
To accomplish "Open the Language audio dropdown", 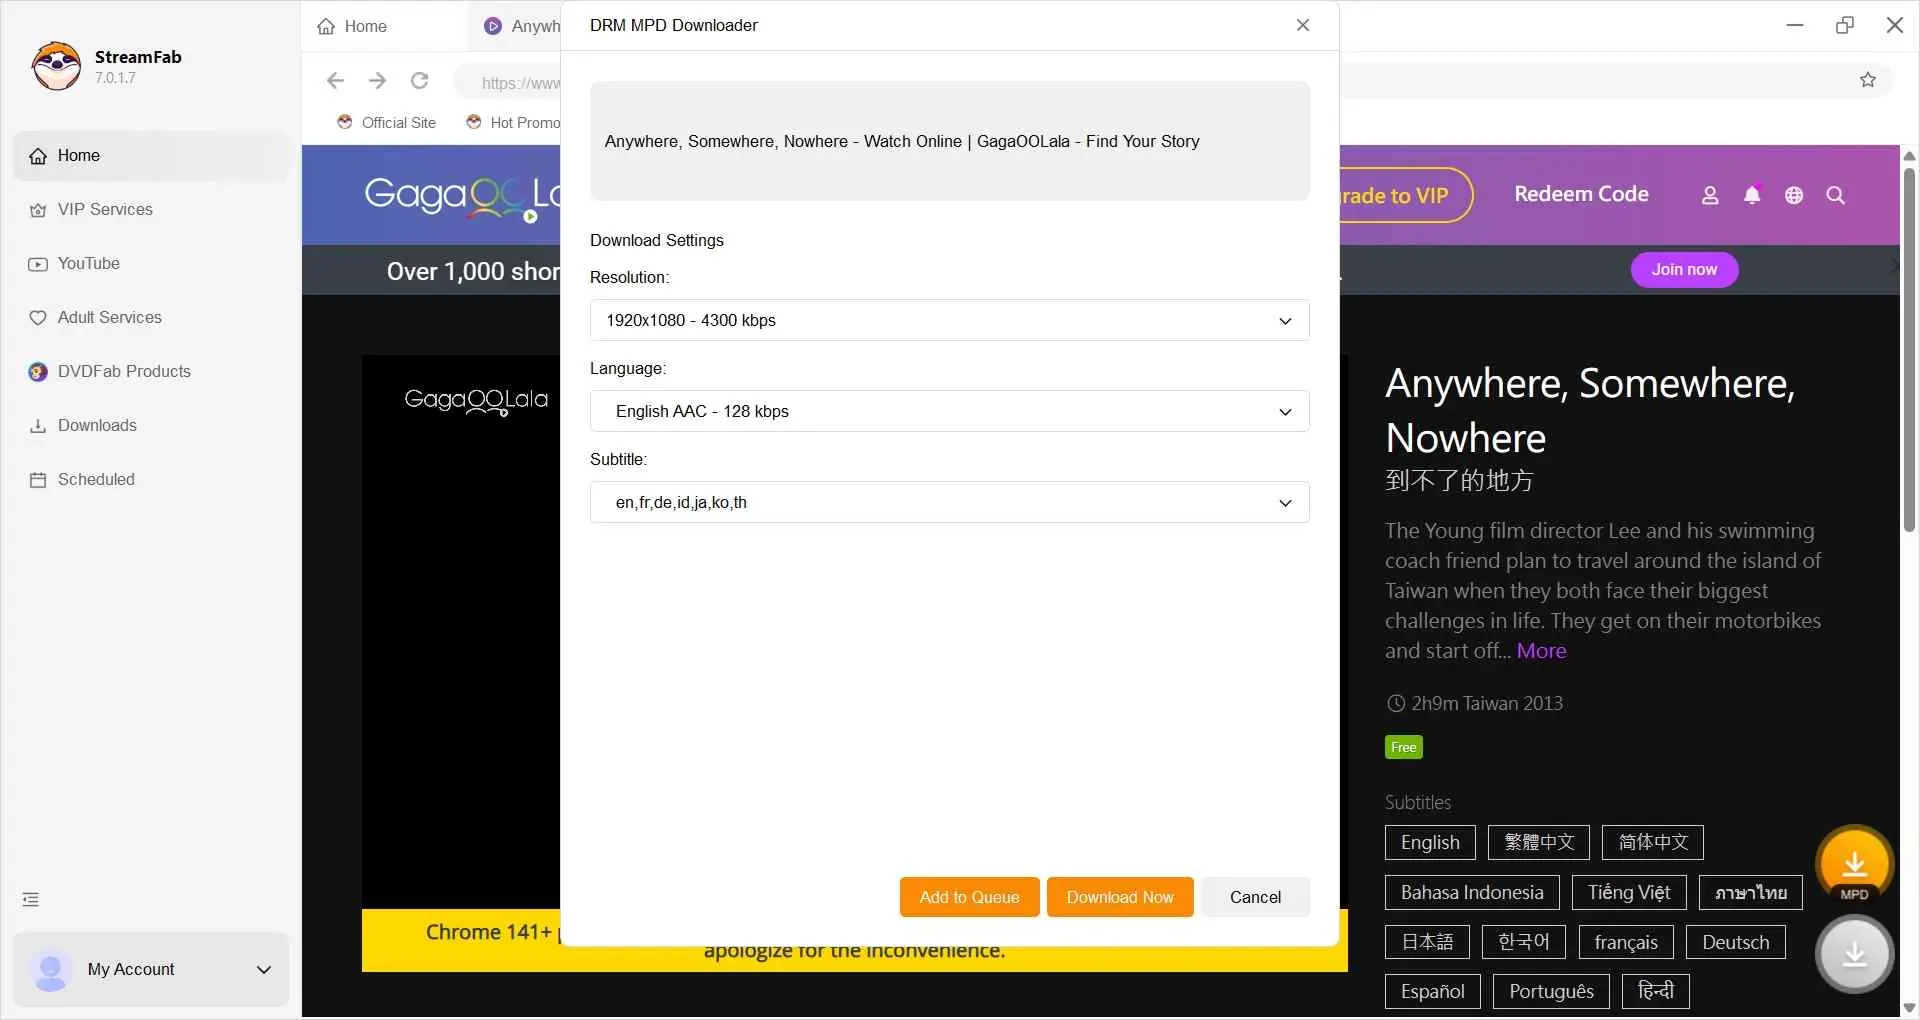I will click(949, 412).
